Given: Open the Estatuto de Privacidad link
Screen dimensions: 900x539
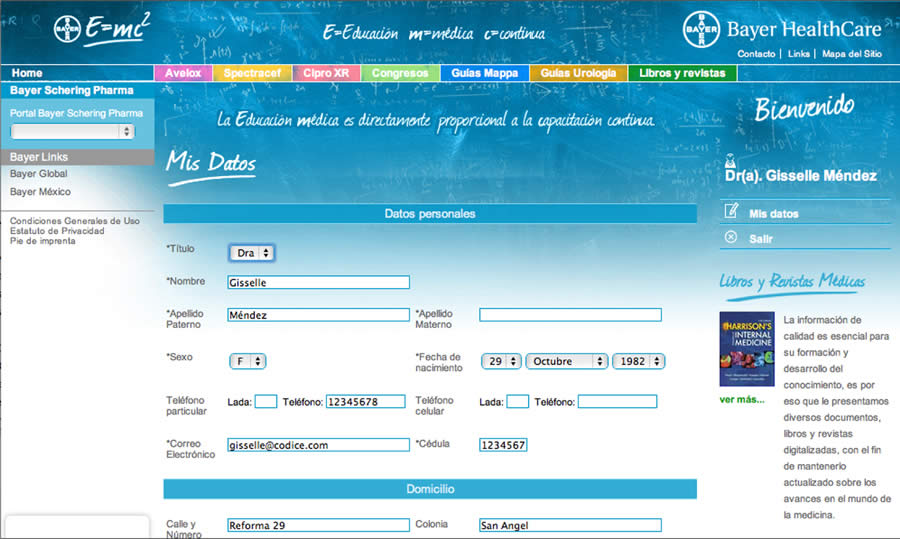Looking at the screenshot, I should tap(57, 231).
